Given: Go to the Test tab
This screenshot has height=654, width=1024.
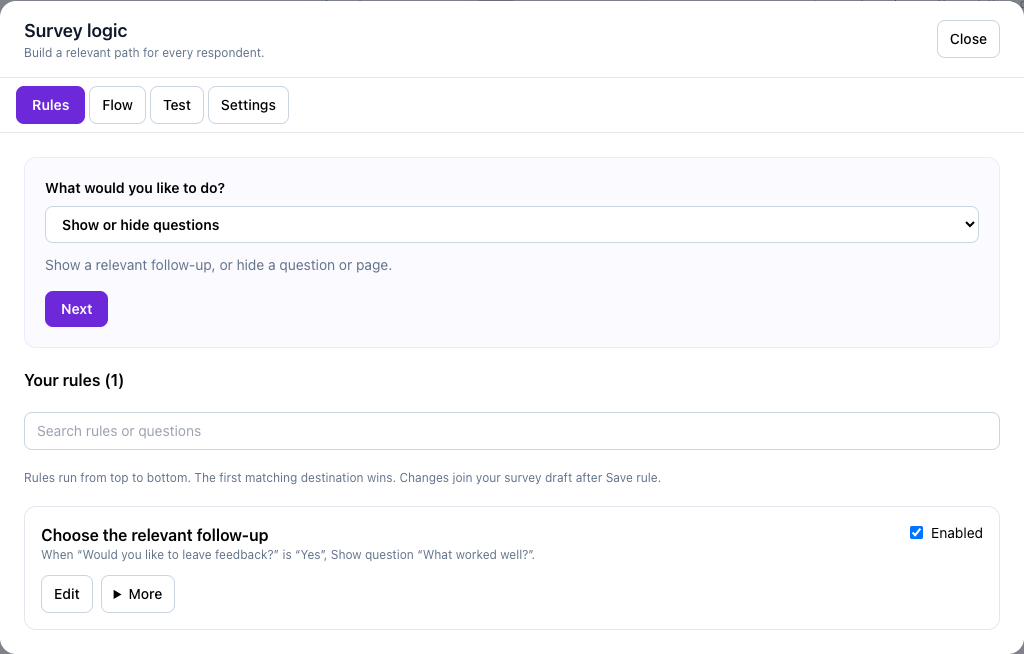Looking at the screenshot, I should pyautogui.click(x=177, y=105).
